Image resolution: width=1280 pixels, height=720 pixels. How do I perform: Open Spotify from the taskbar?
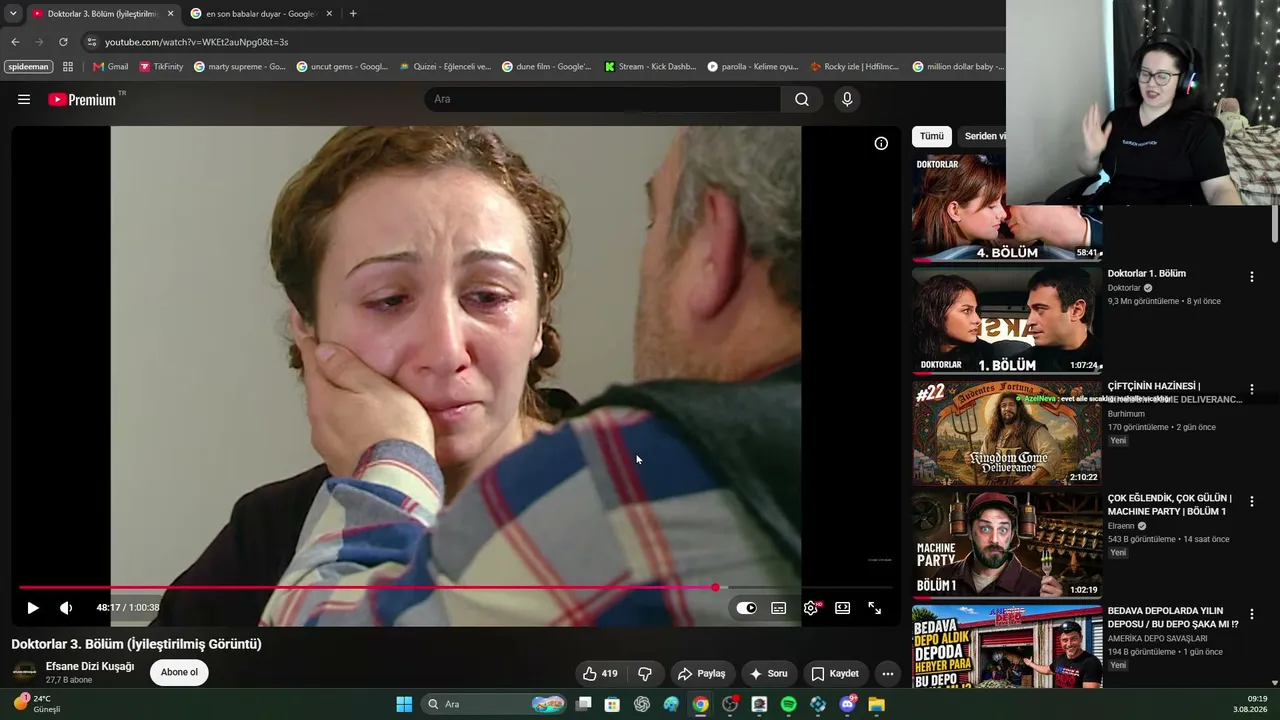click(788, 704)
